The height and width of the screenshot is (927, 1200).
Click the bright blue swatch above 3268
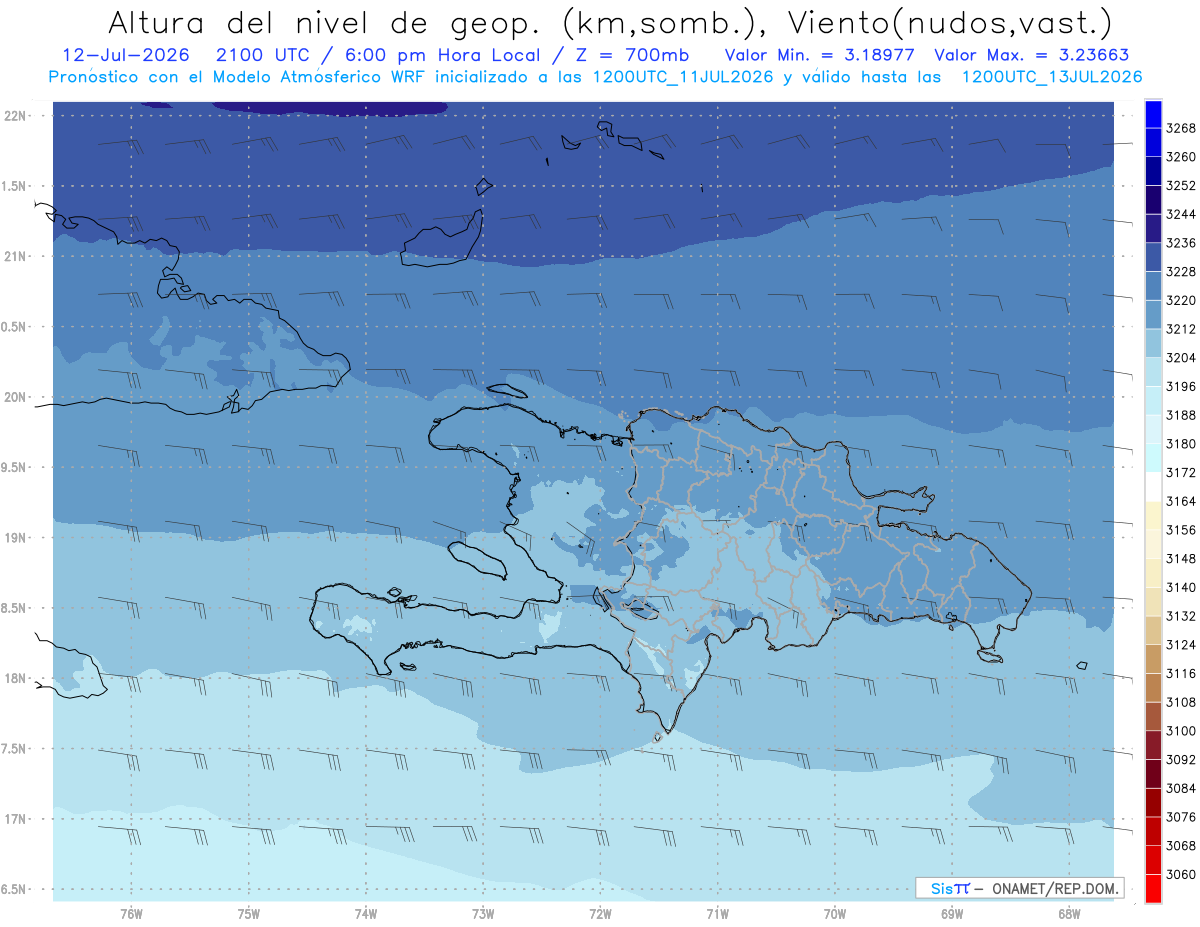point(1153,114)
